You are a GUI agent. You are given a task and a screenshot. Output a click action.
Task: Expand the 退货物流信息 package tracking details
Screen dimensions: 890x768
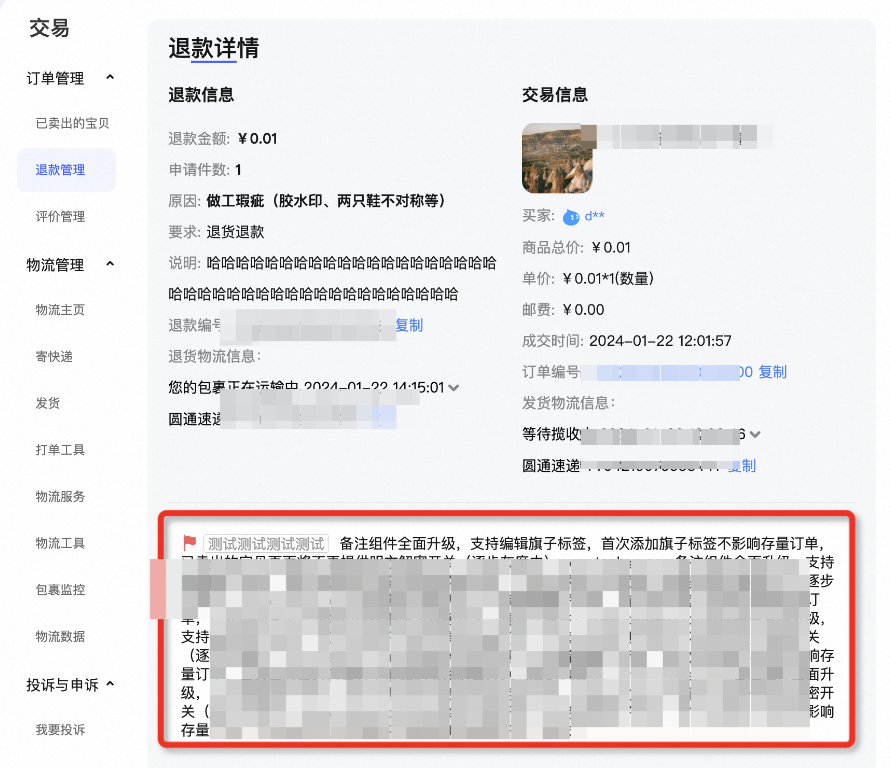(457, 388)
